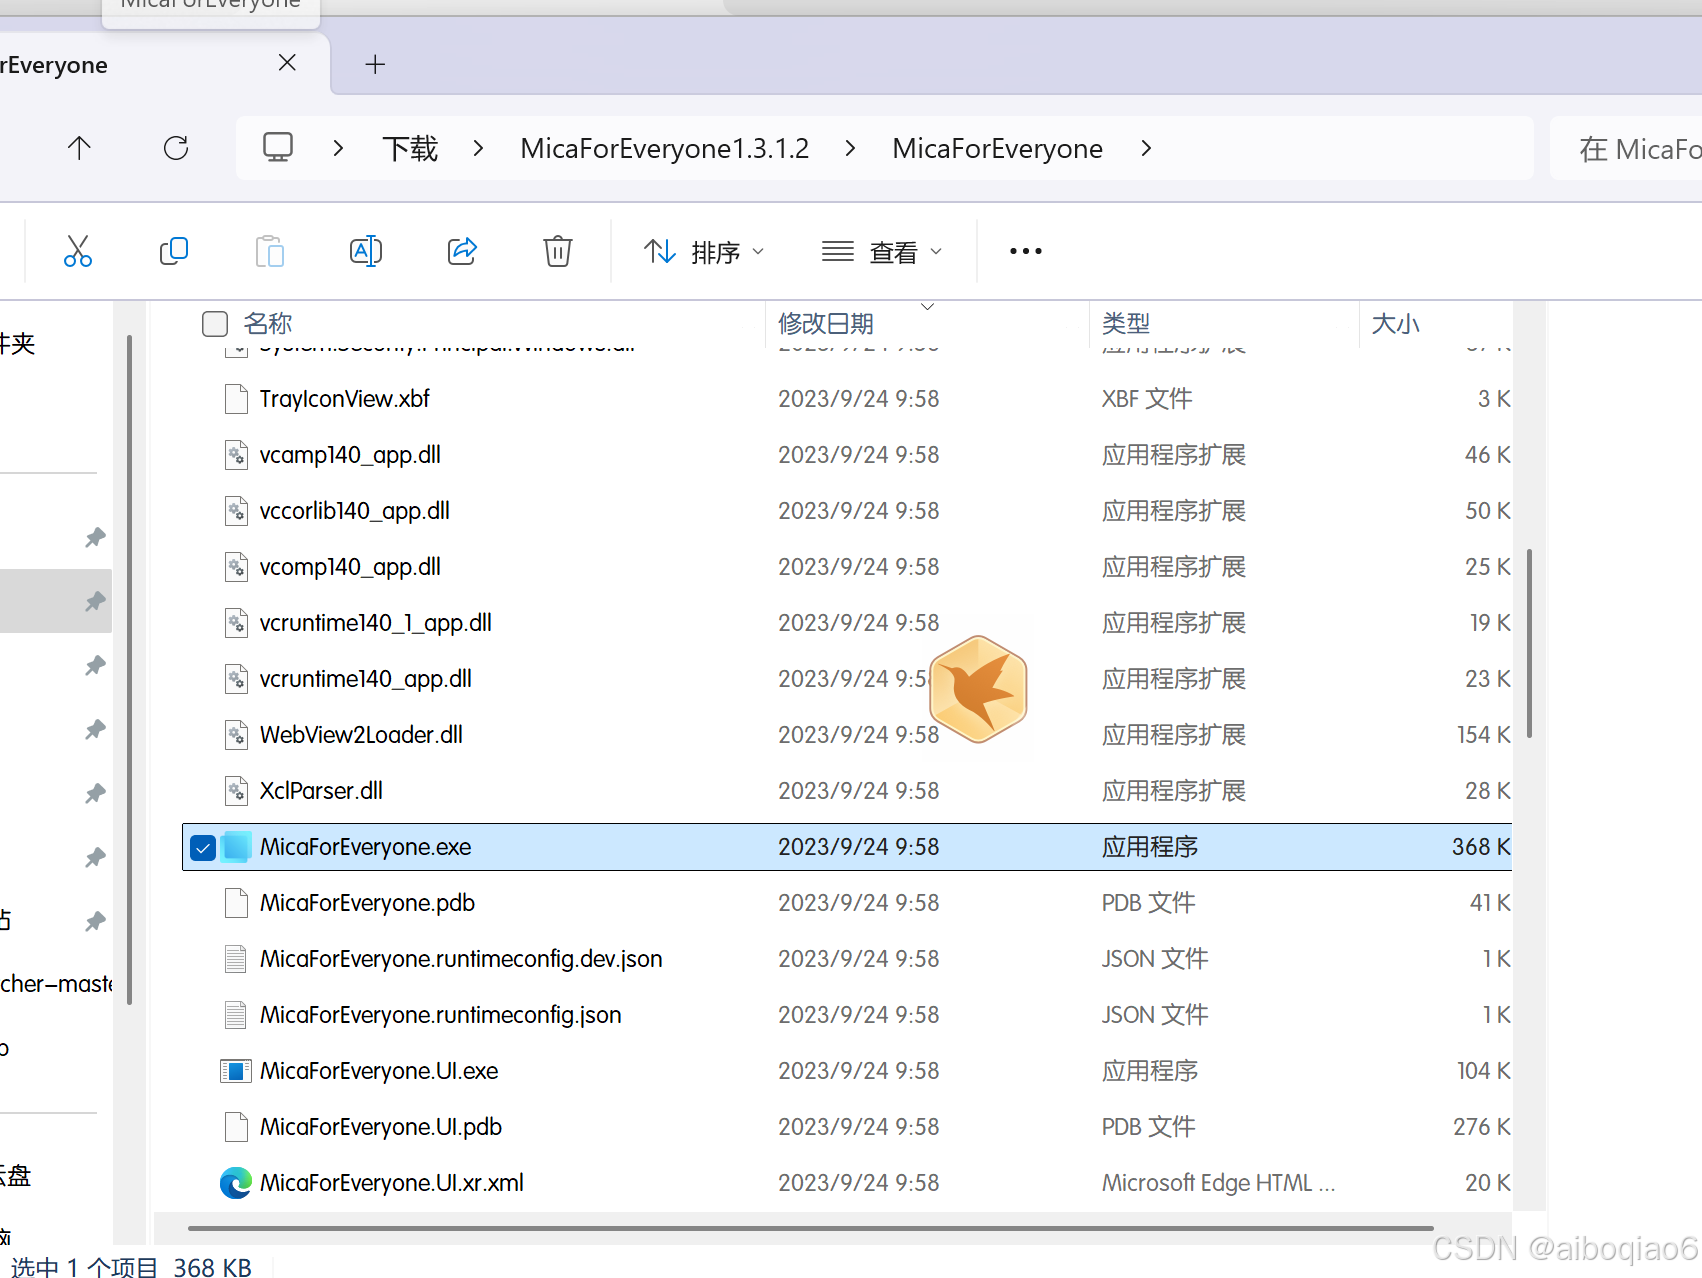
Task: Click the horizontal scrollbar of file list
Action: [810, 1228]
